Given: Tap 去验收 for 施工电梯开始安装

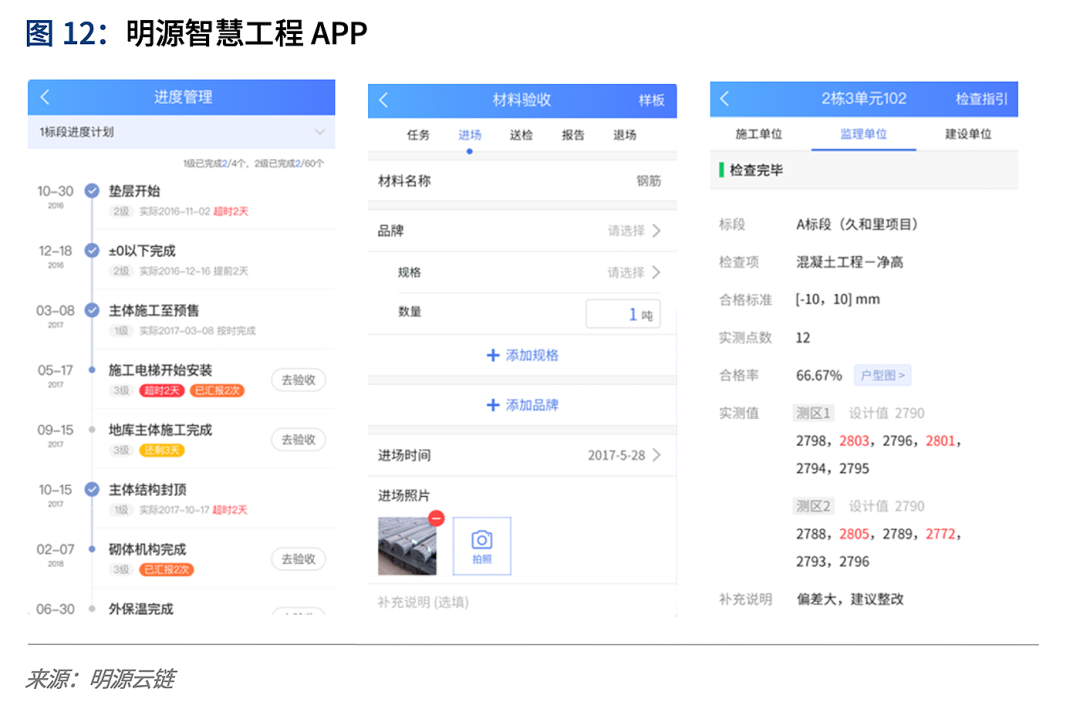Looking at the screenshot, I should point(298,380).
